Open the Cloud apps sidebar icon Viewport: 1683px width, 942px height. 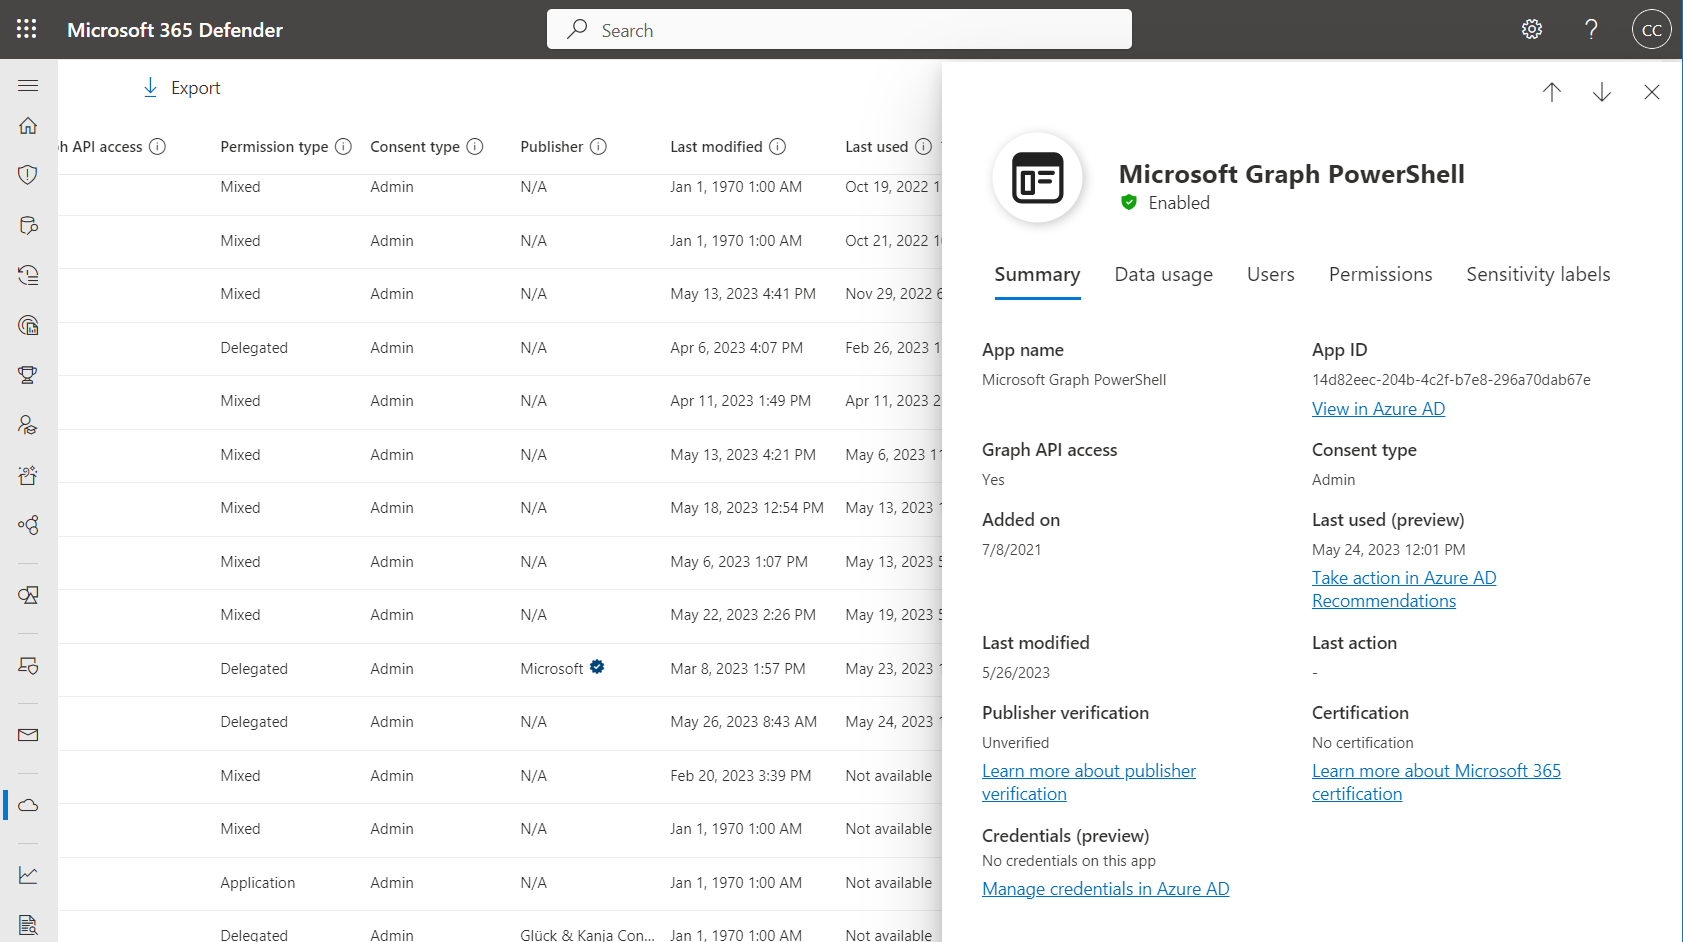(28, 805)
